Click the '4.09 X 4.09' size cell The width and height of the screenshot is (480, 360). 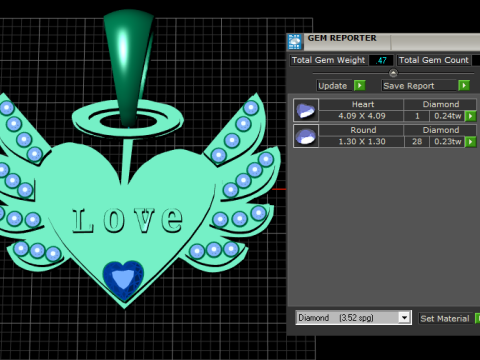(361, 116)
